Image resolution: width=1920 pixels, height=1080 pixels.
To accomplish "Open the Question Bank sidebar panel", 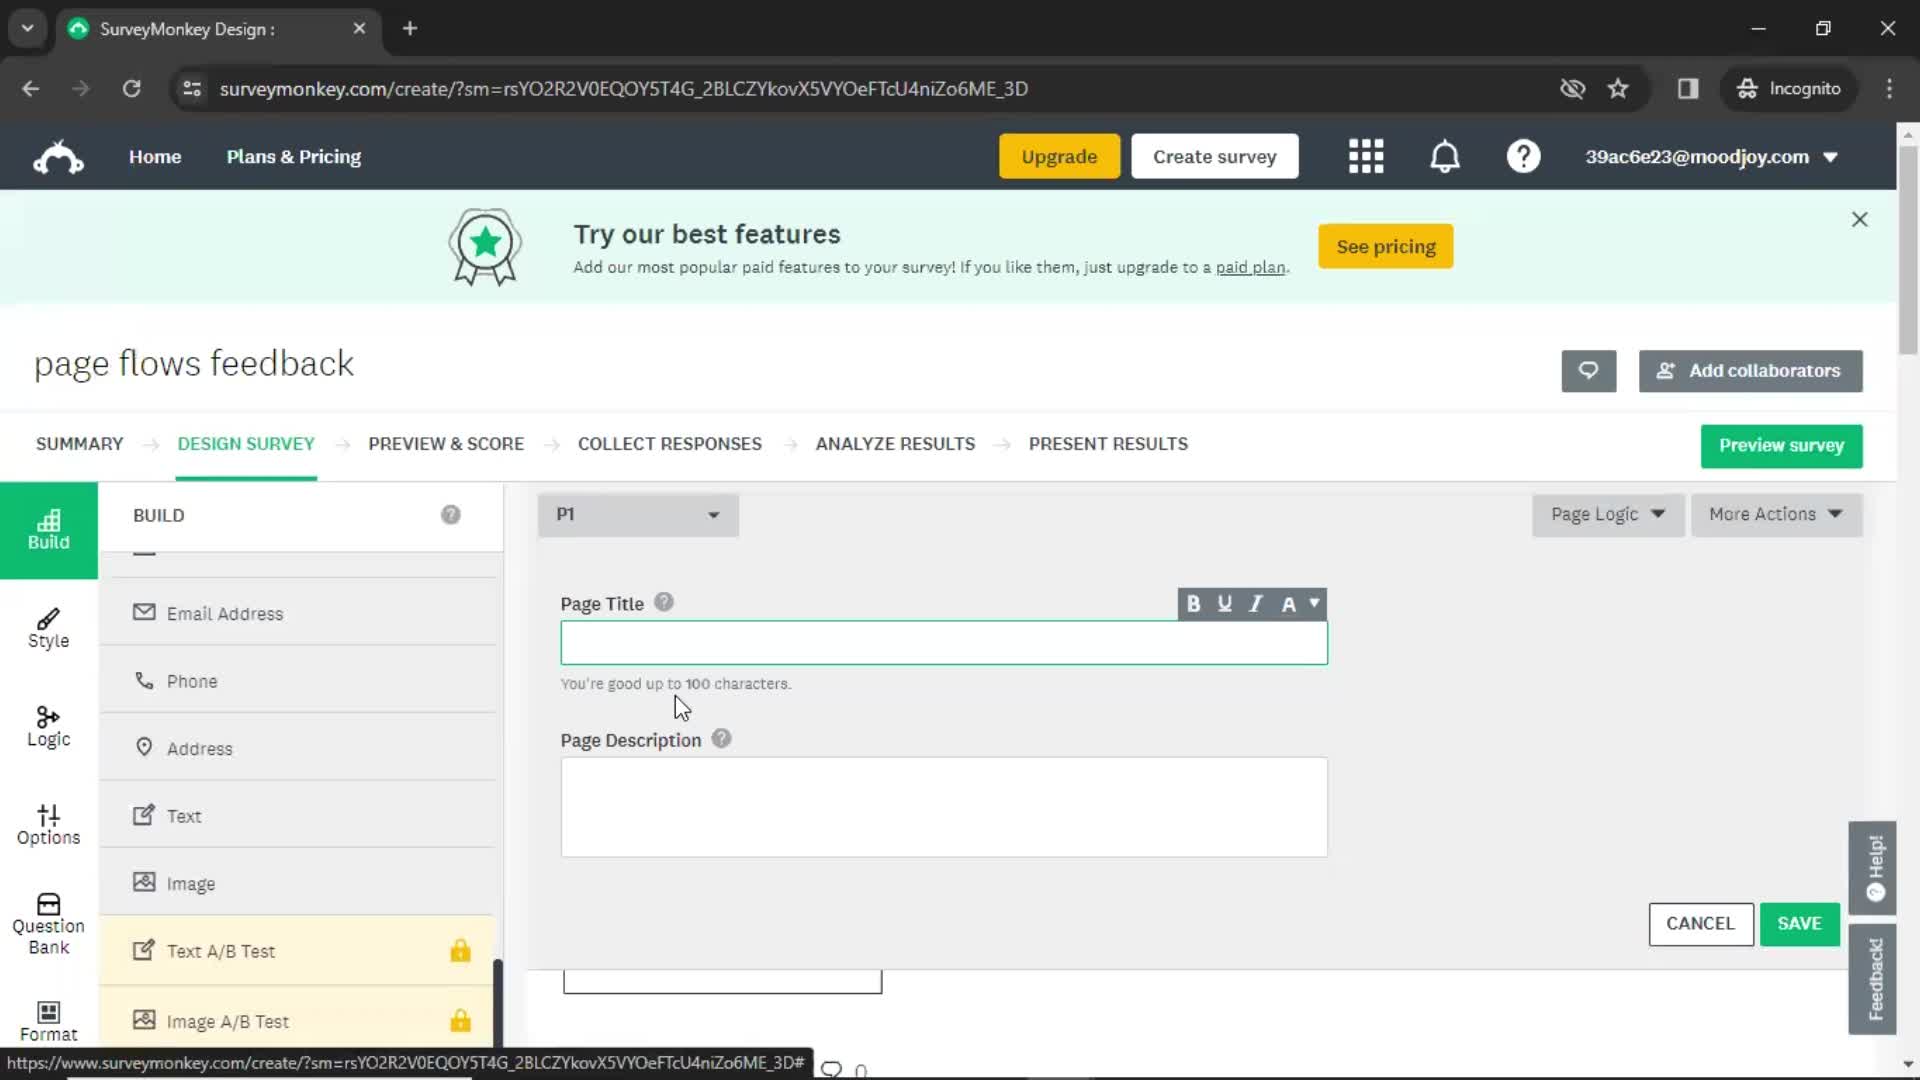I will click(x=49, y=924).
